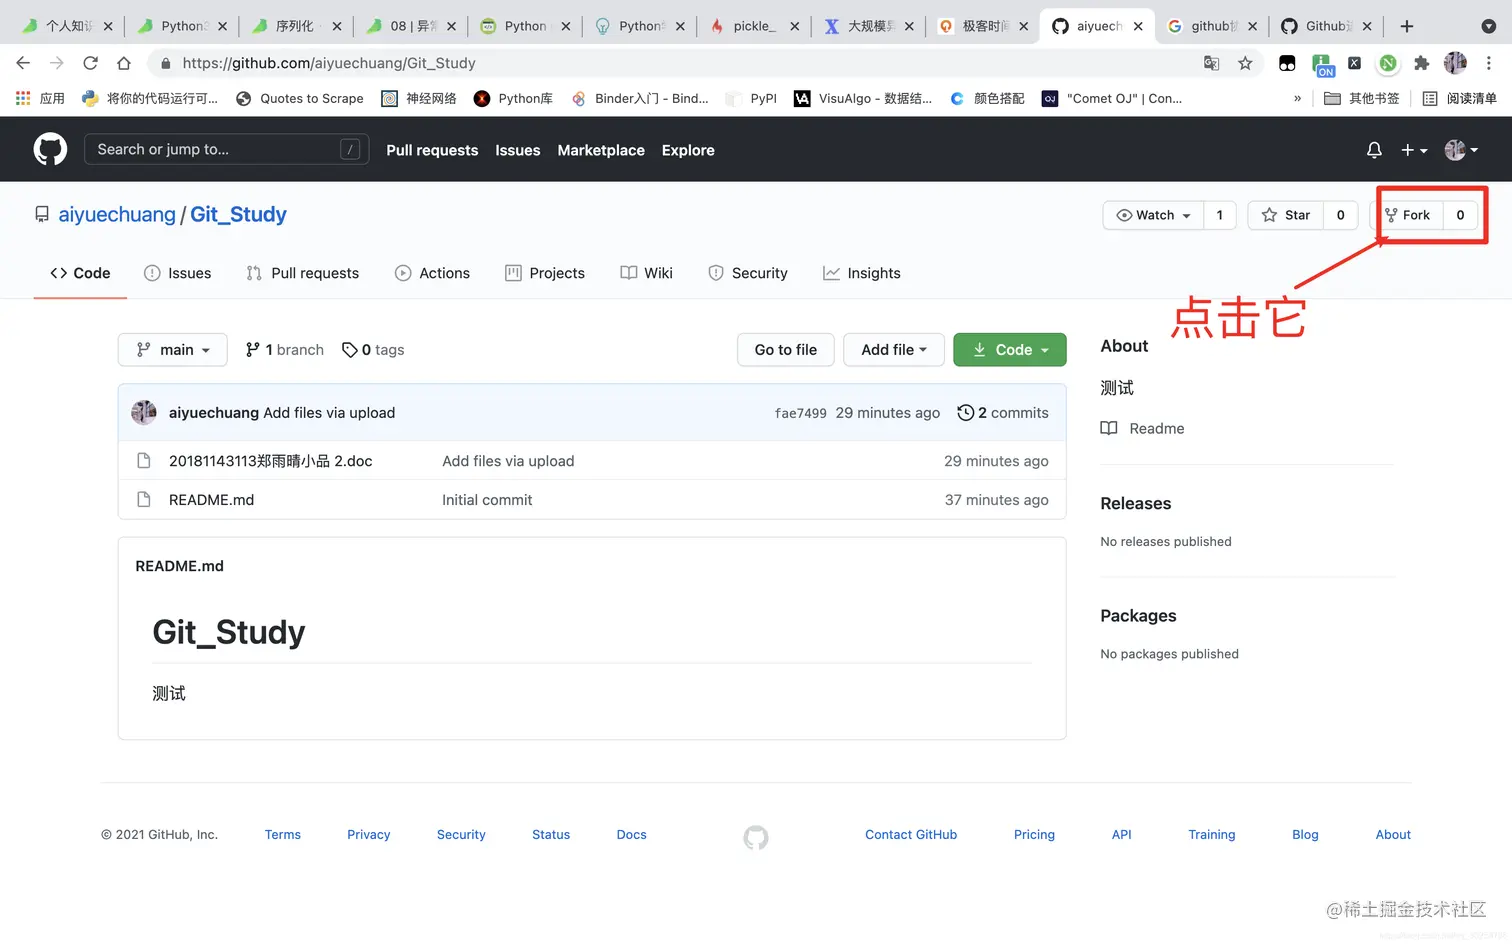Screen dimensions: 1512x945
Task: Click the browser address bar URL
Action: point(329,63)
